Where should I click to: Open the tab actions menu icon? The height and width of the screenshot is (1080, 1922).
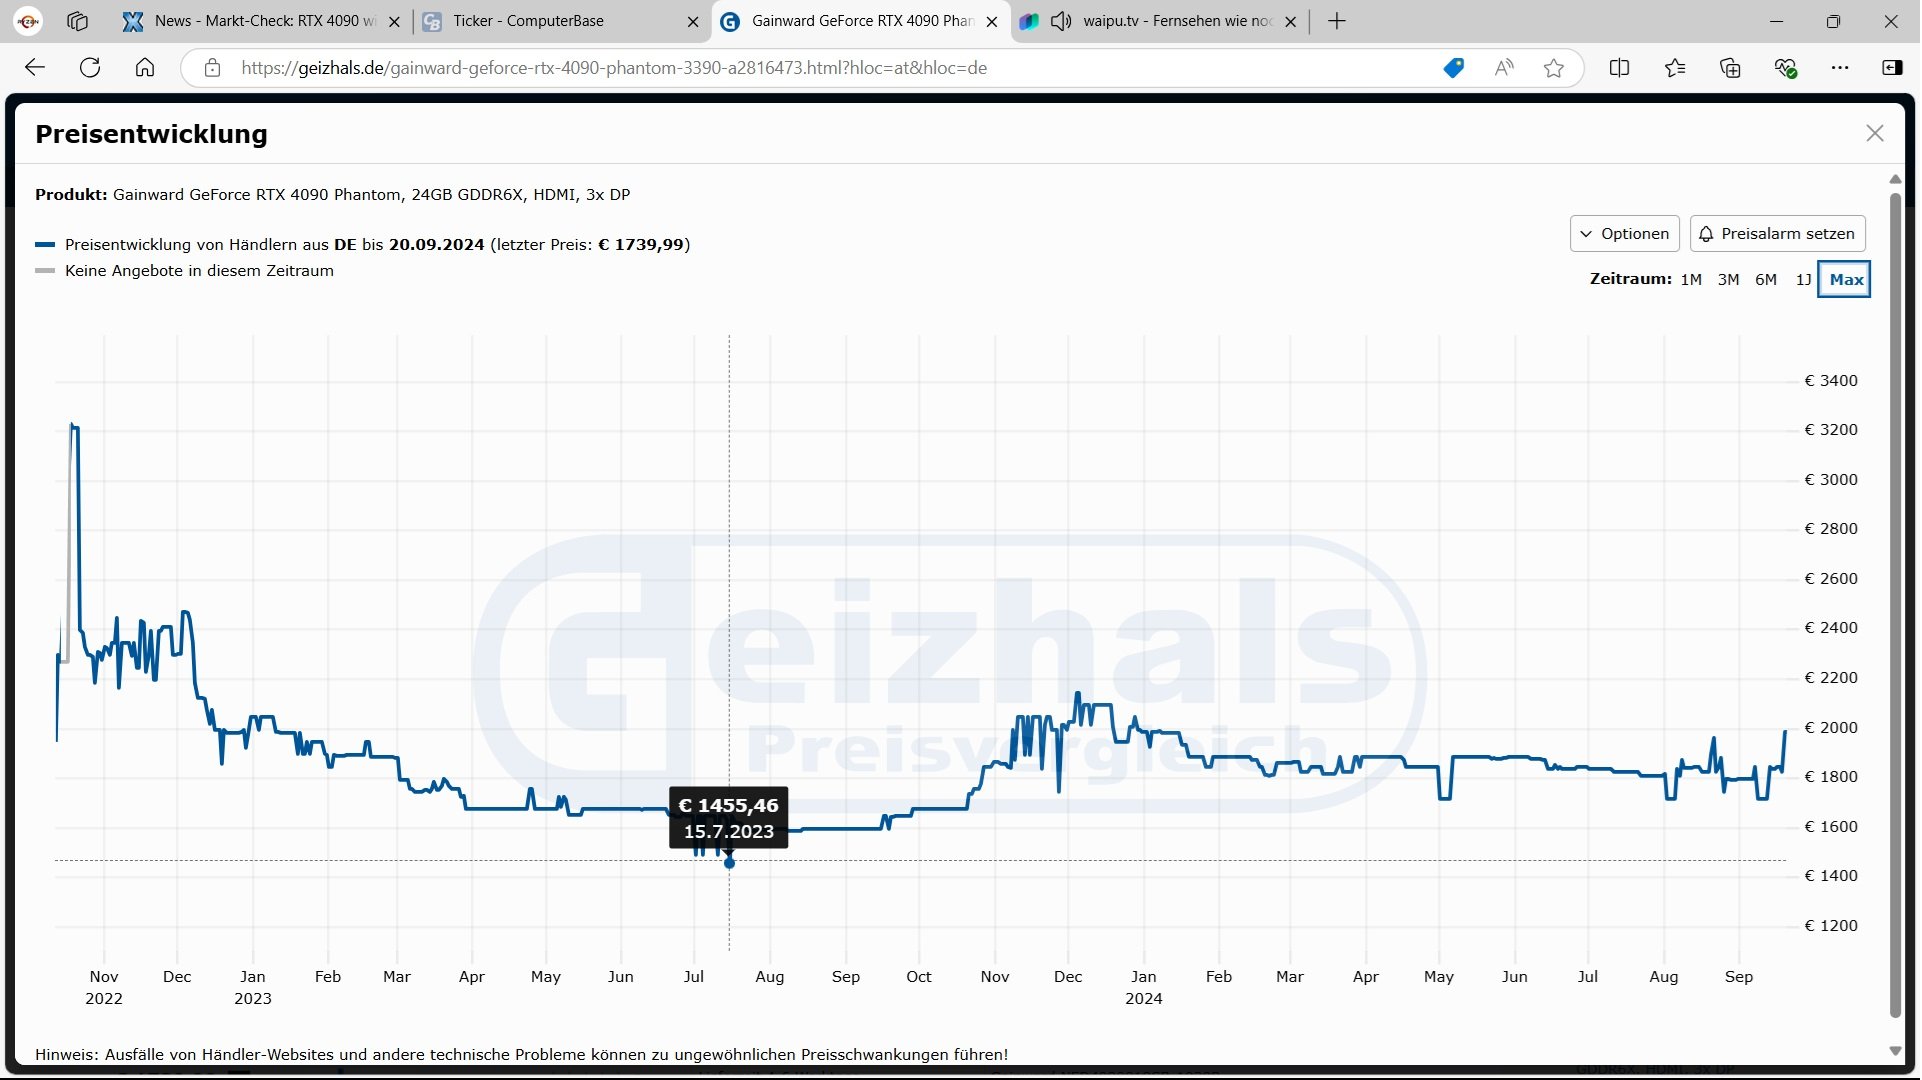(77, 21)
